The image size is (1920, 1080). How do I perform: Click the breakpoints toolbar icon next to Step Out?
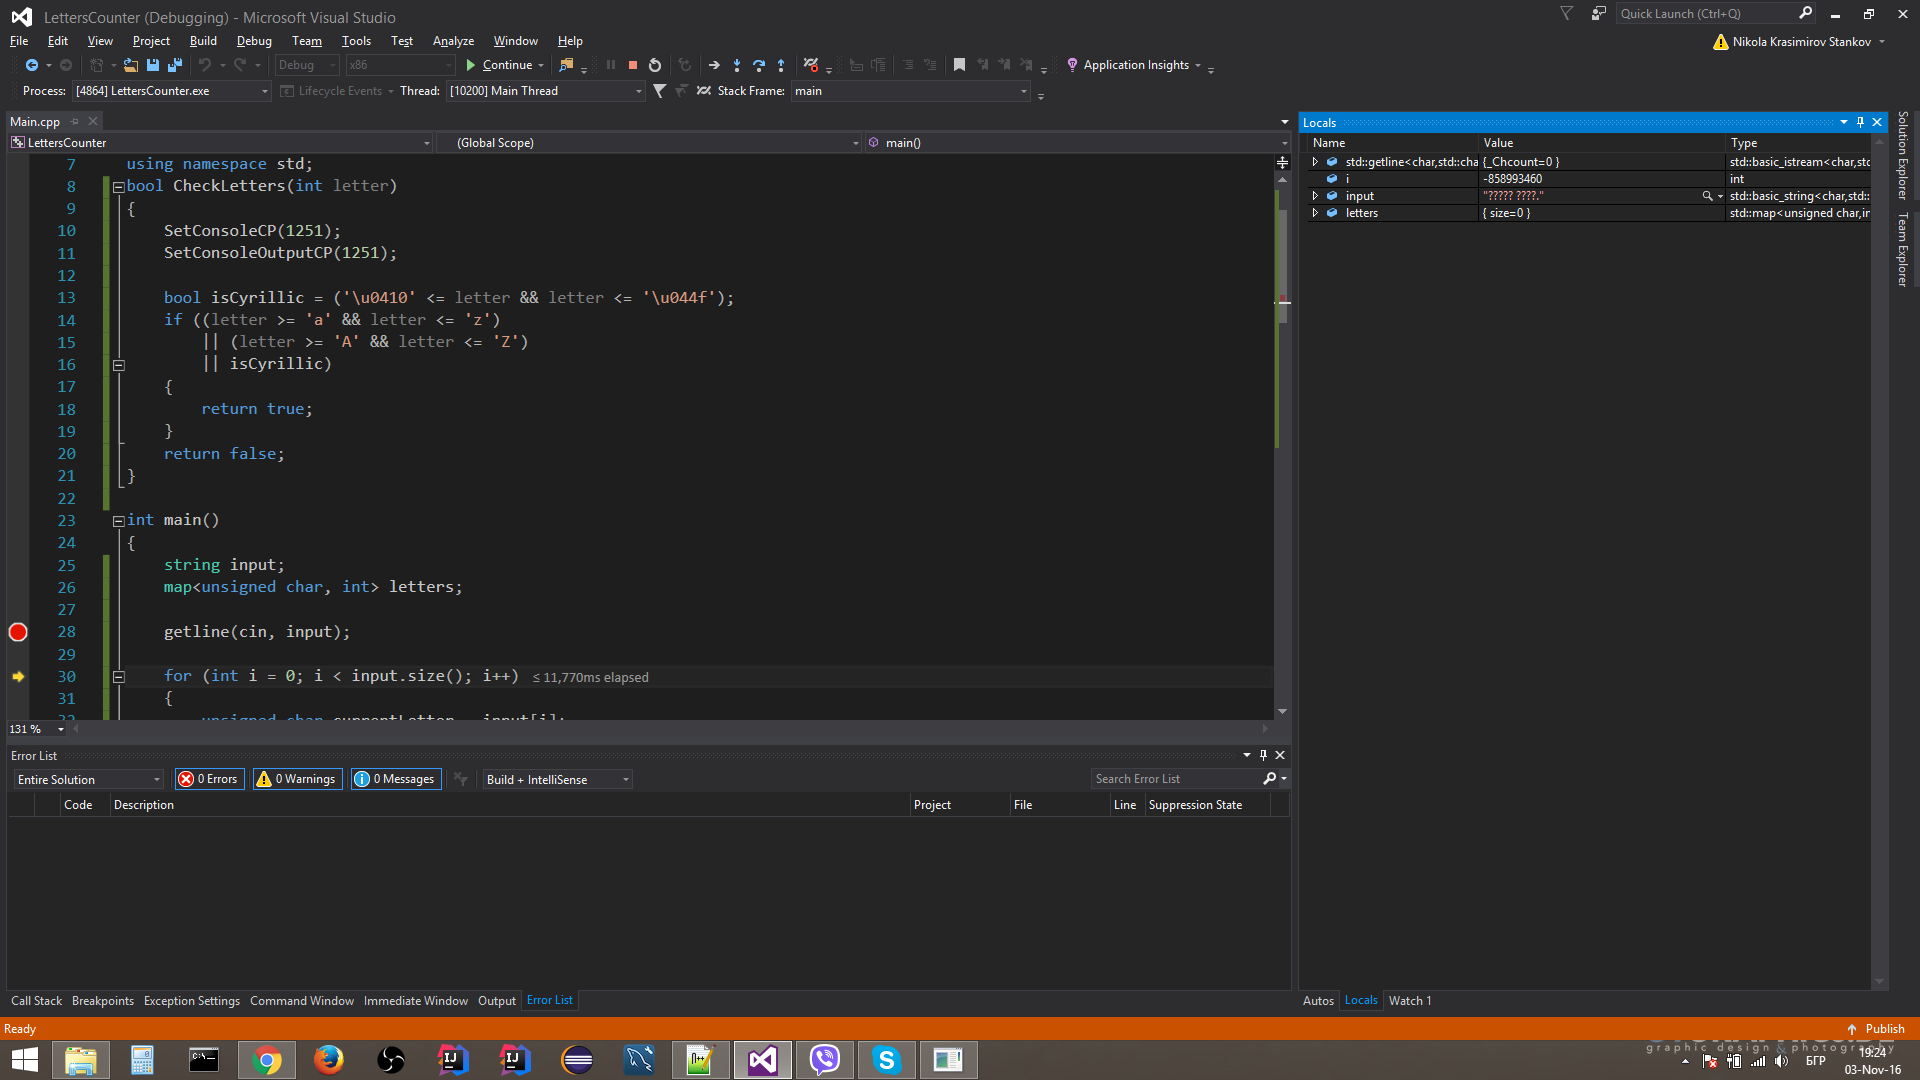[x=811, y=65]
